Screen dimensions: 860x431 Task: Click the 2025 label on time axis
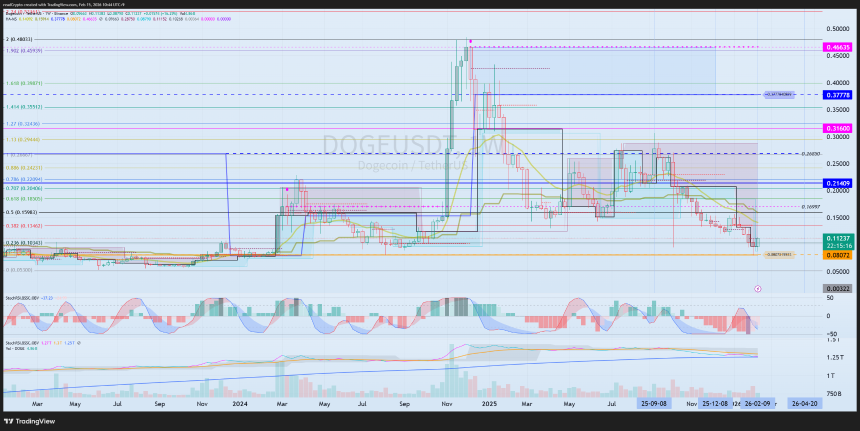coord(489,404)
